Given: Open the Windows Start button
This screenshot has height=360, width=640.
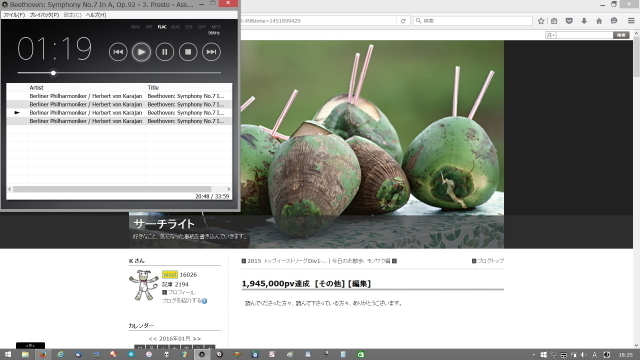Looking at the screenshot, I should 8,354.
